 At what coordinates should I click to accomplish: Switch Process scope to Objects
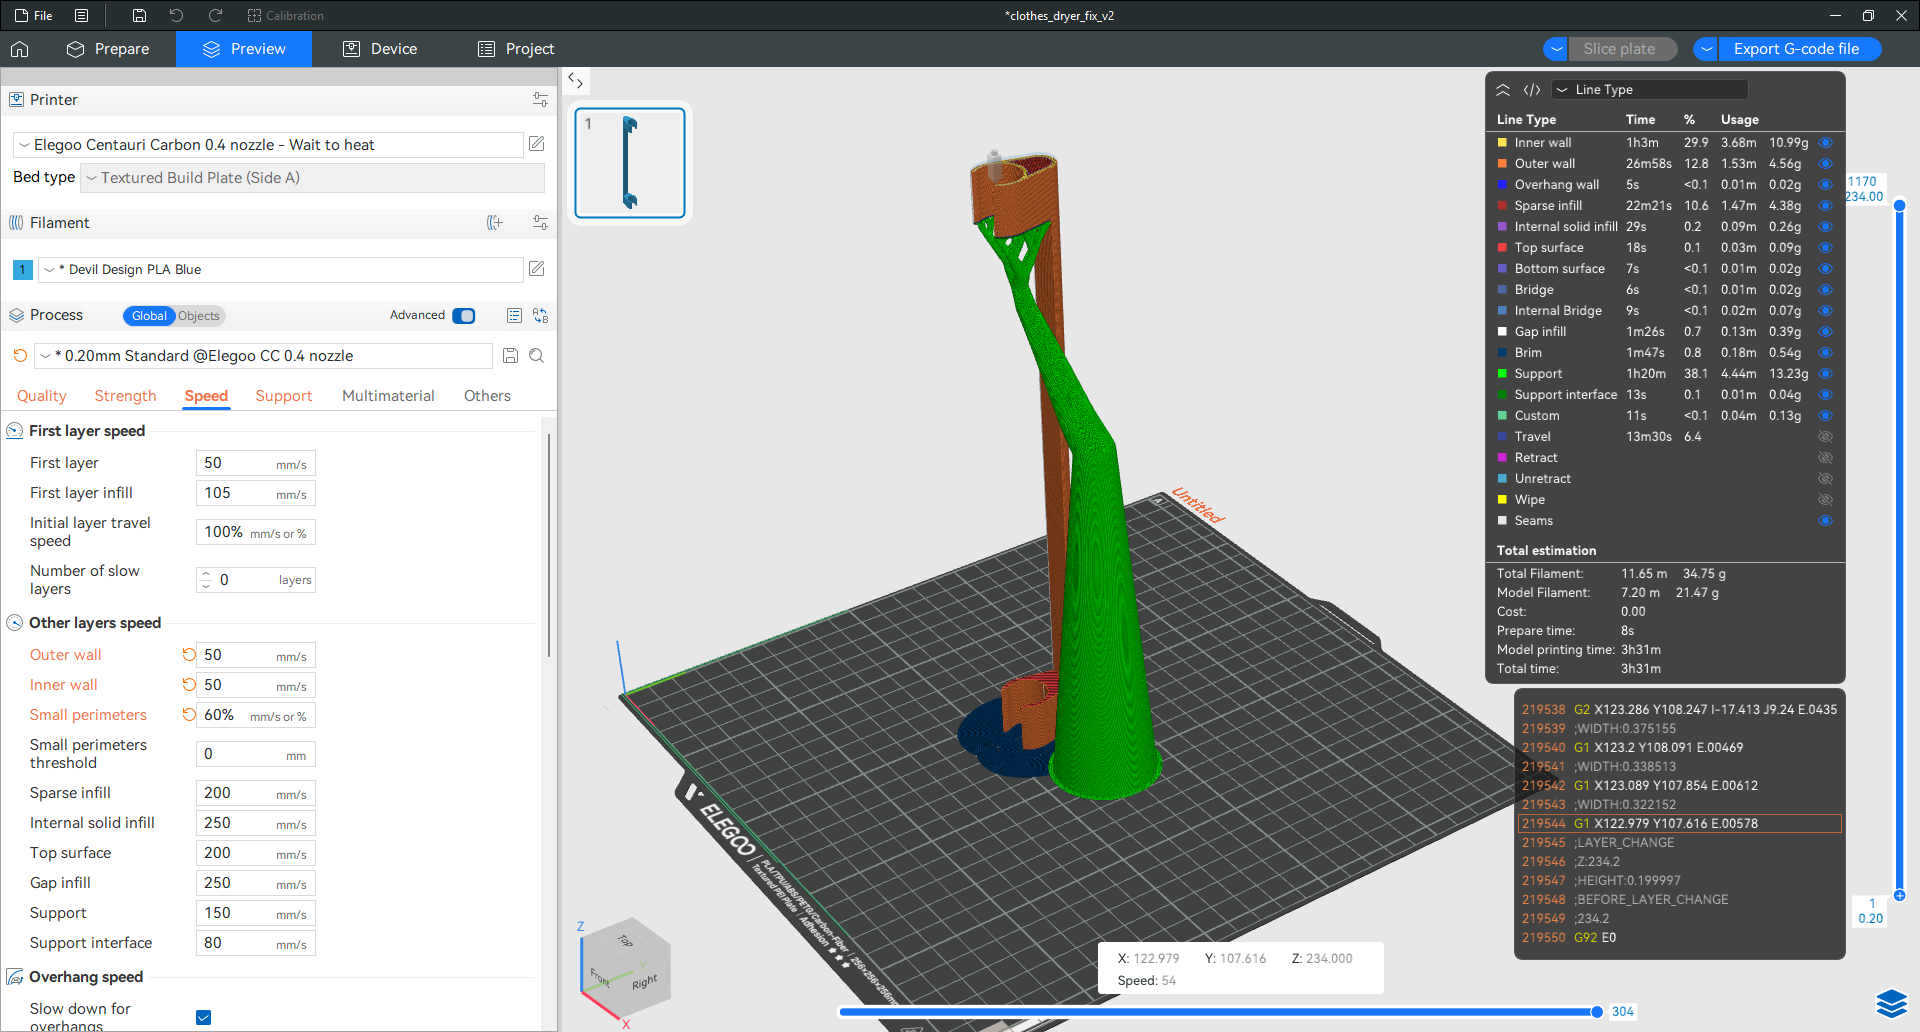[199, 316]
